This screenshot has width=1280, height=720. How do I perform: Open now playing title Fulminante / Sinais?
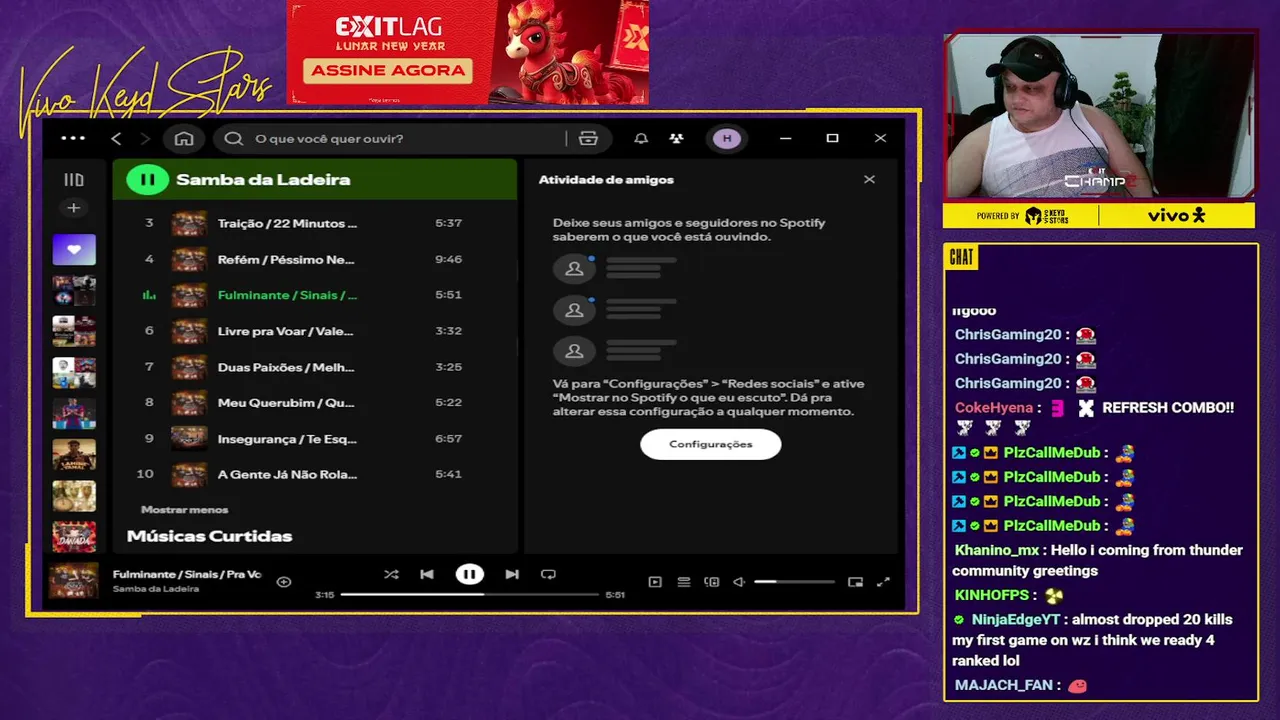point(187,574)
